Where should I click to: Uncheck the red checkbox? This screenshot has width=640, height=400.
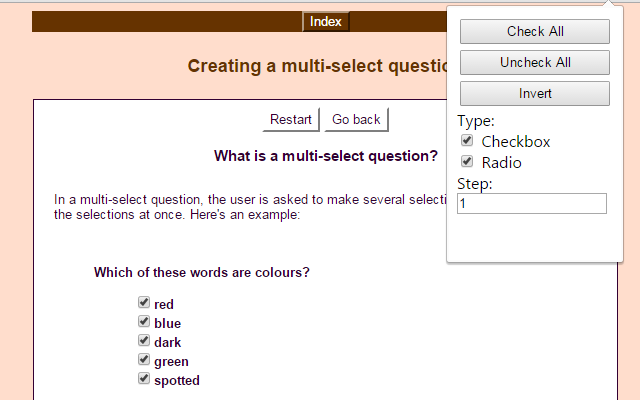(144, 303)
